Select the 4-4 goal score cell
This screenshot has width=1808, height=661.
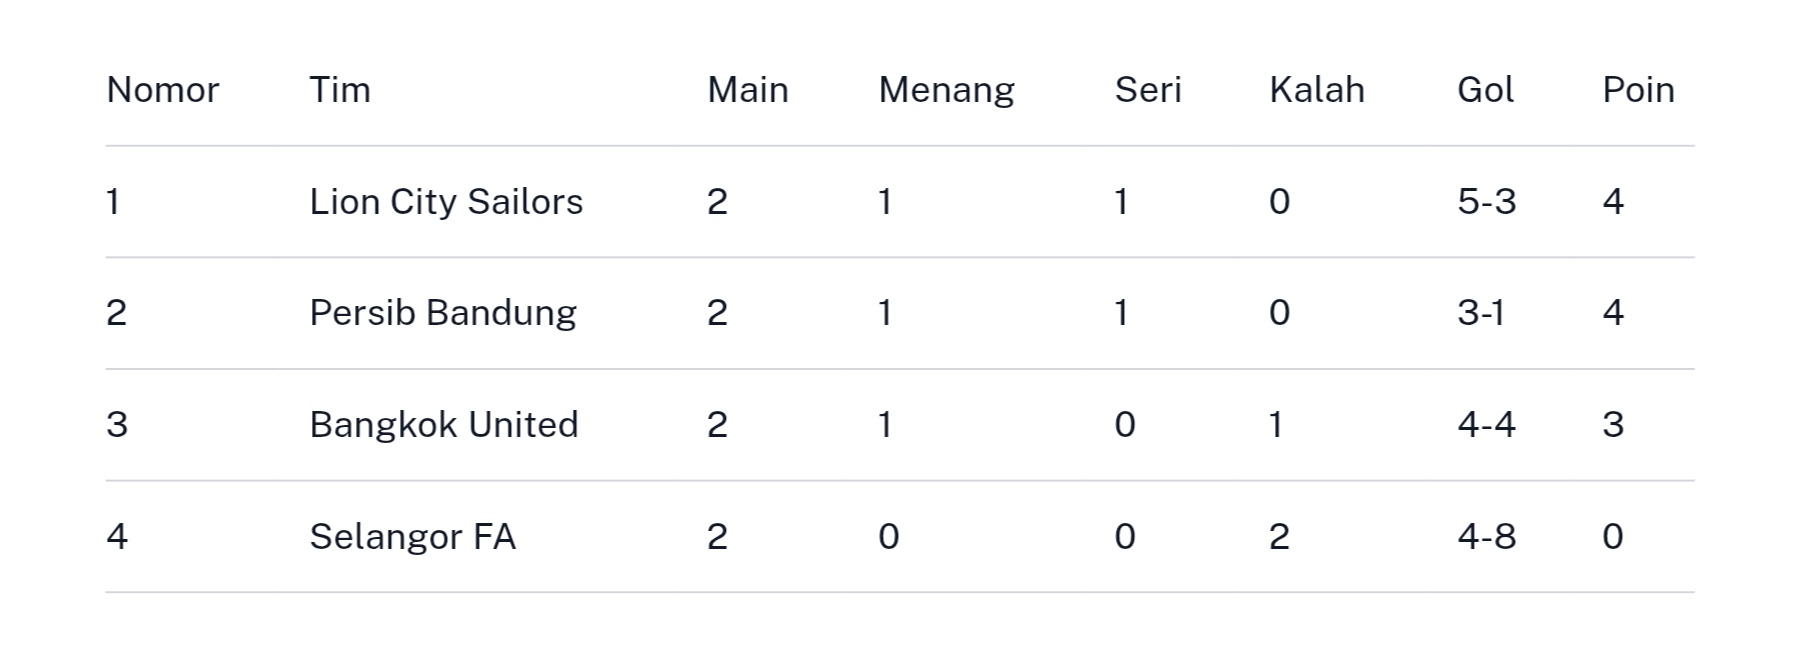coord(1486,425)
